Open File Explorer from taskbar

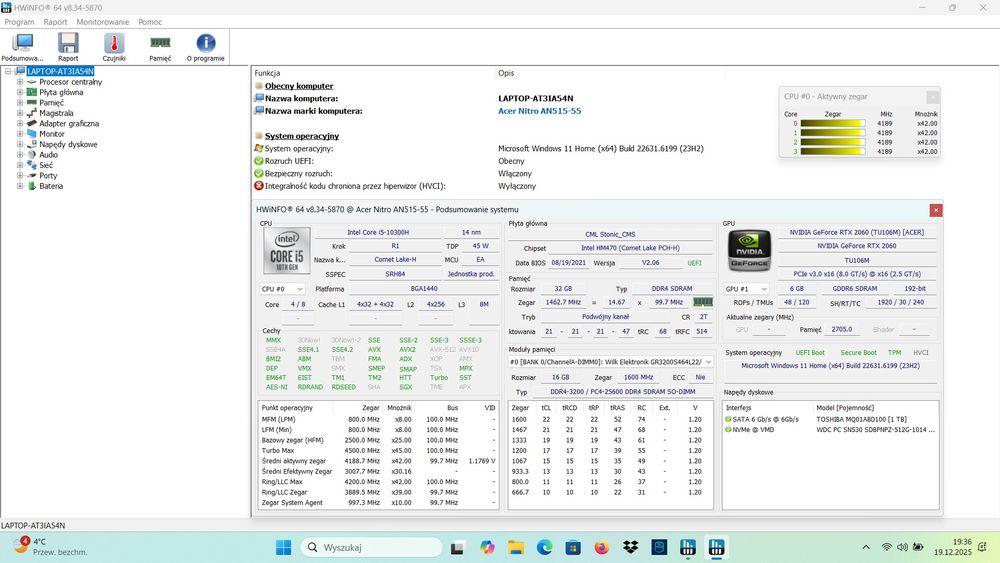pos(516,547)
